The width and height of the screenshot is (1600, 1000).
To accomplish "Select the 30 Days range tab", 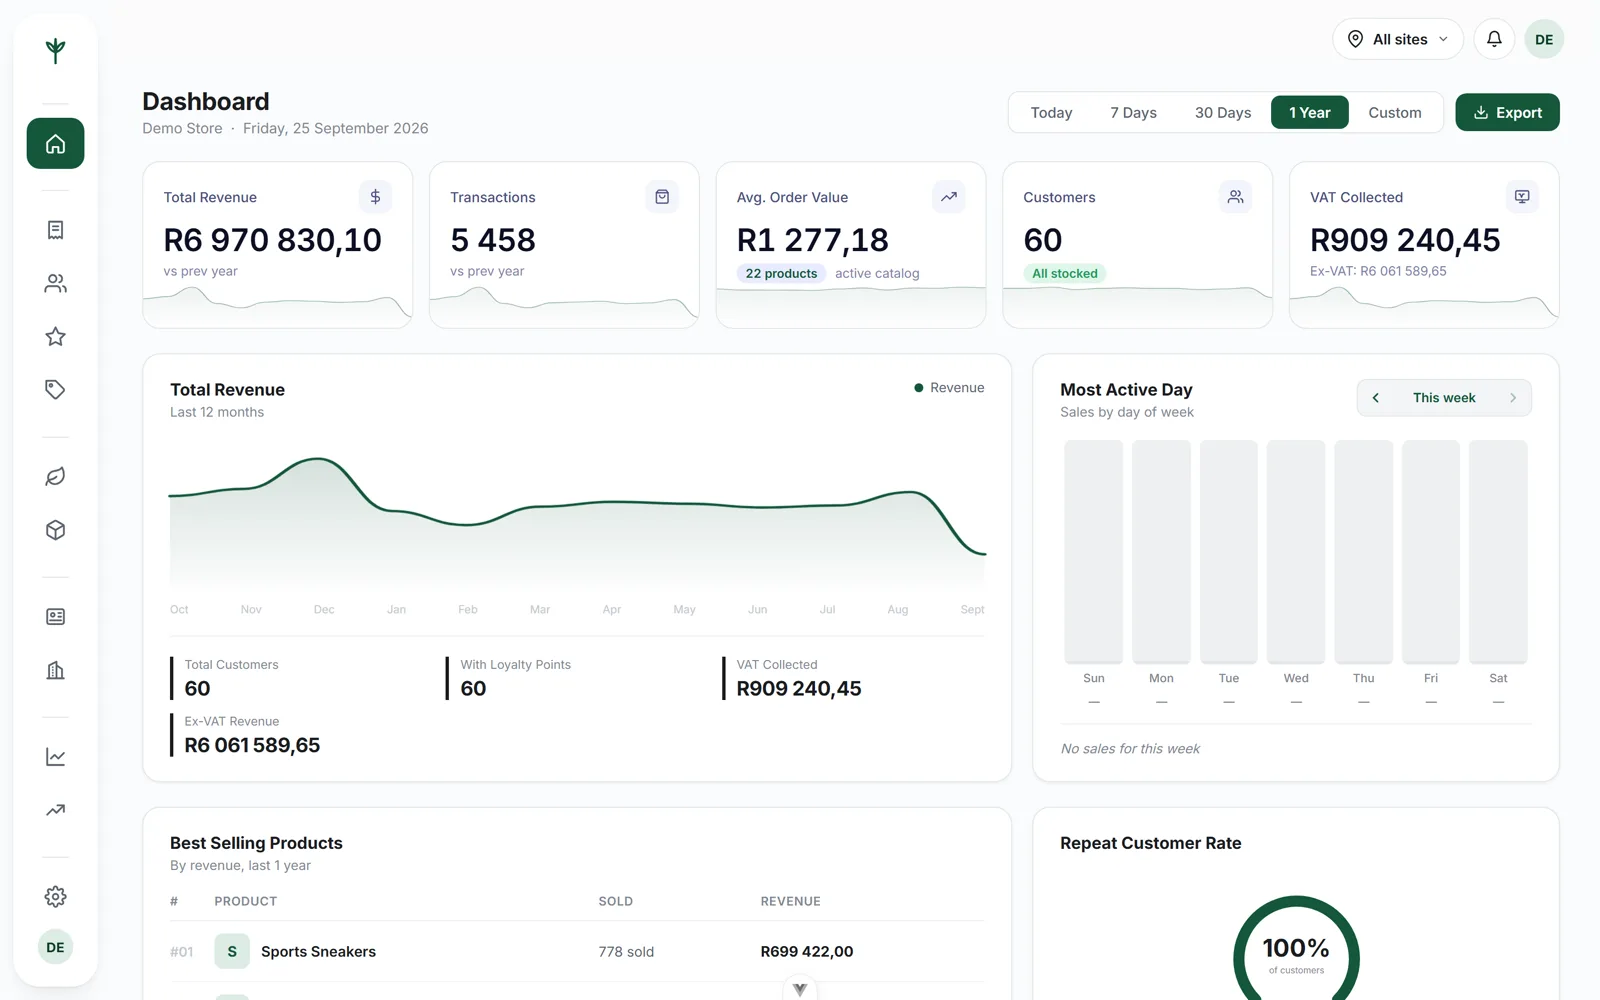I will (x=1223, y=113).
